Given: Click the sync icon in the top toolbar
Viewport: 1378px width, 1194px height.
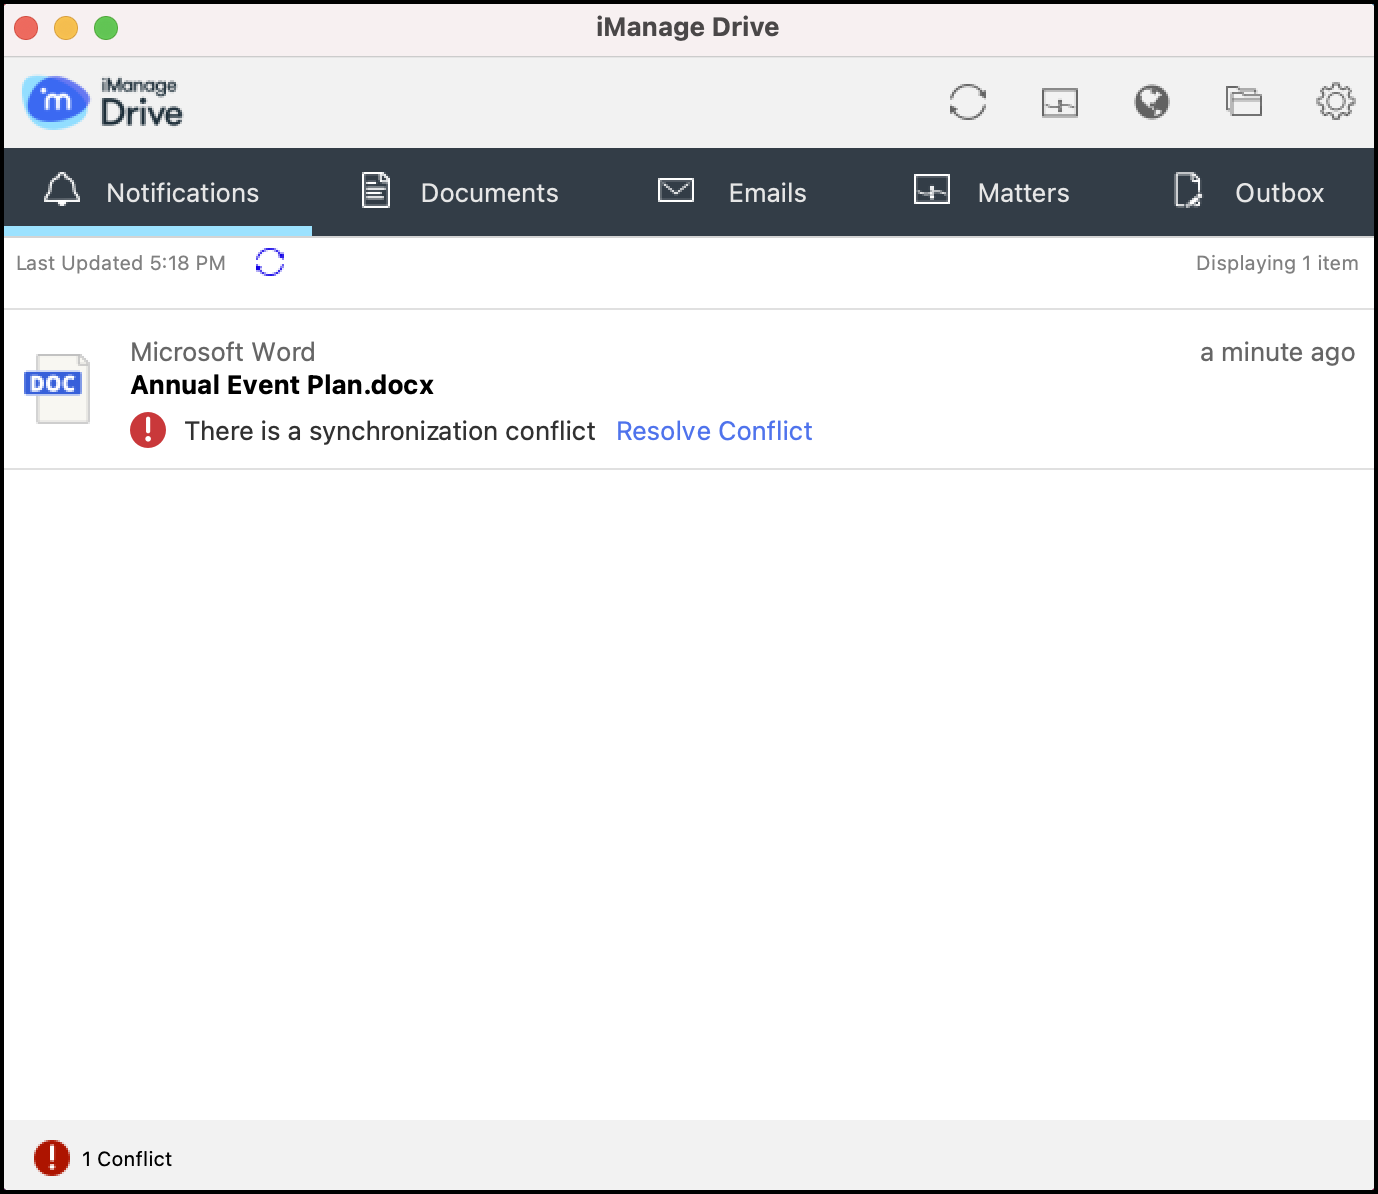Looking at the screenshot, I should 967,102.
